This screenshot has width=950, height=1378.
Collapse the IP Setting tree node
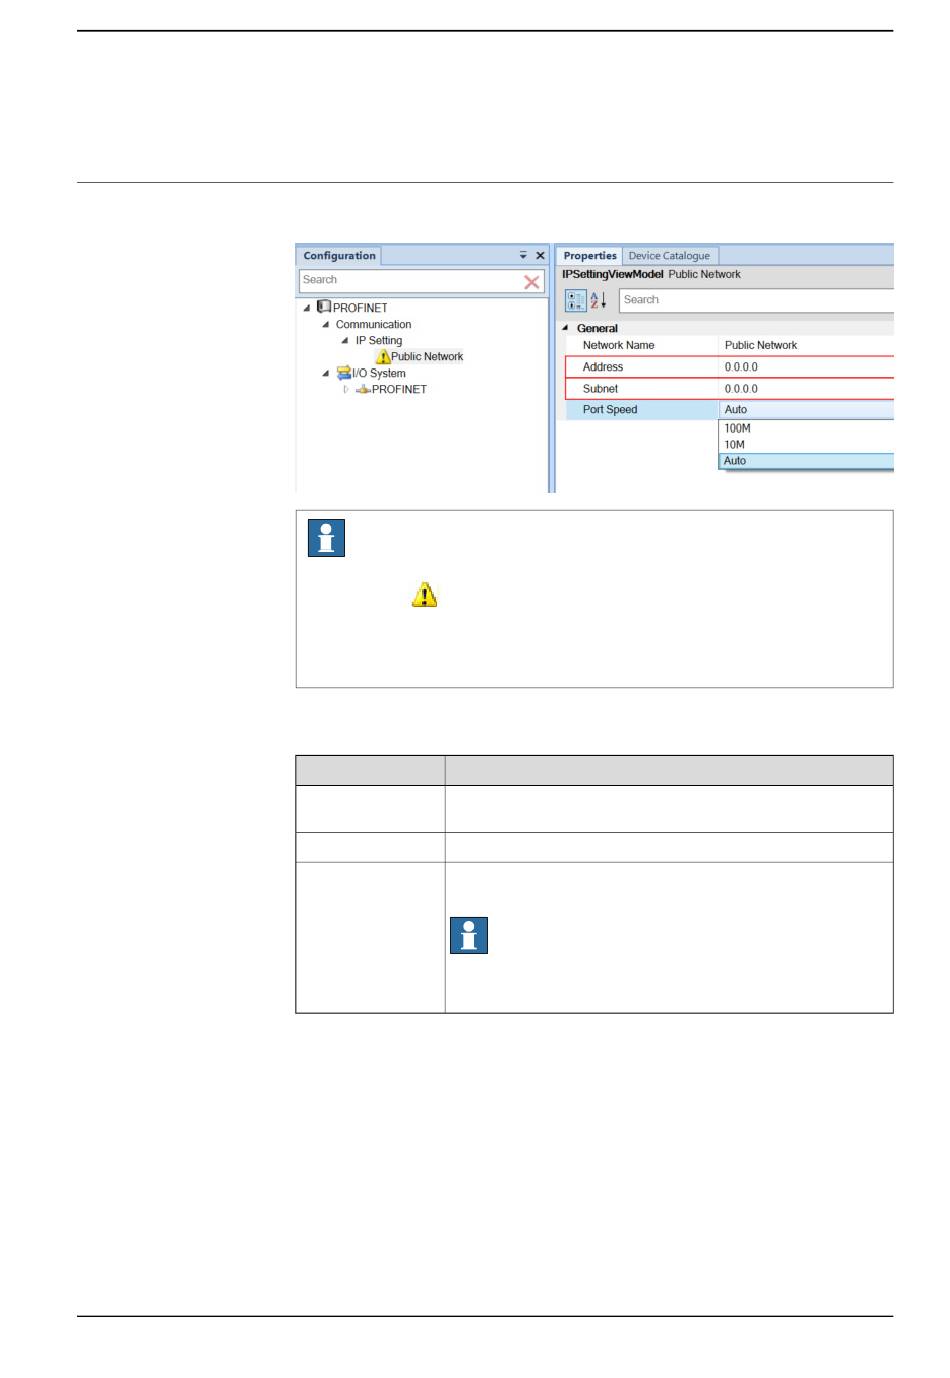345,340
